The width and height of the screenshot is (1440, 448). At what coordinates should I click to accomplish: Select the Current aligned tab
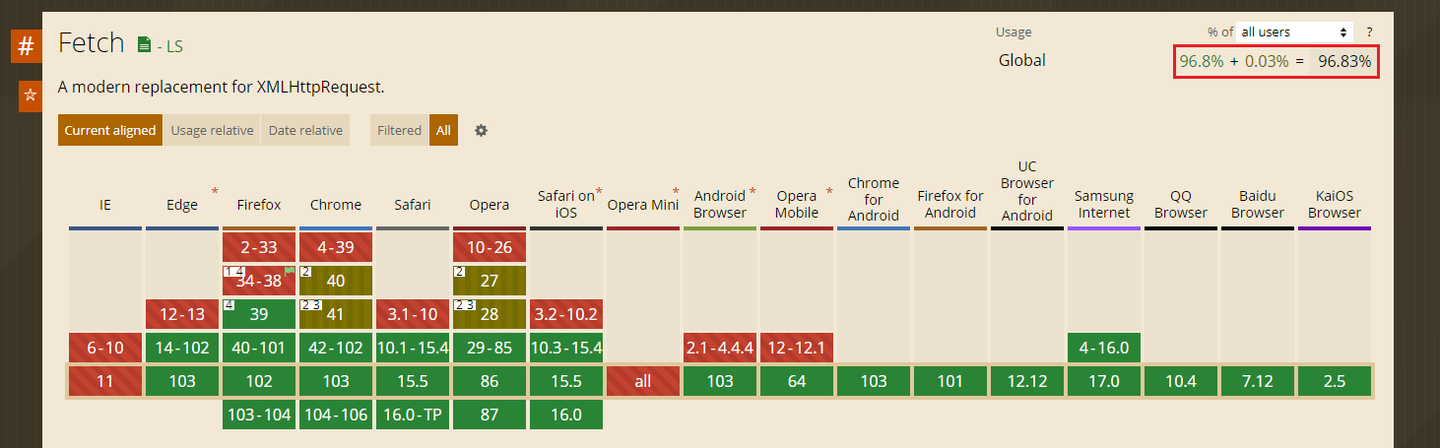110,130
